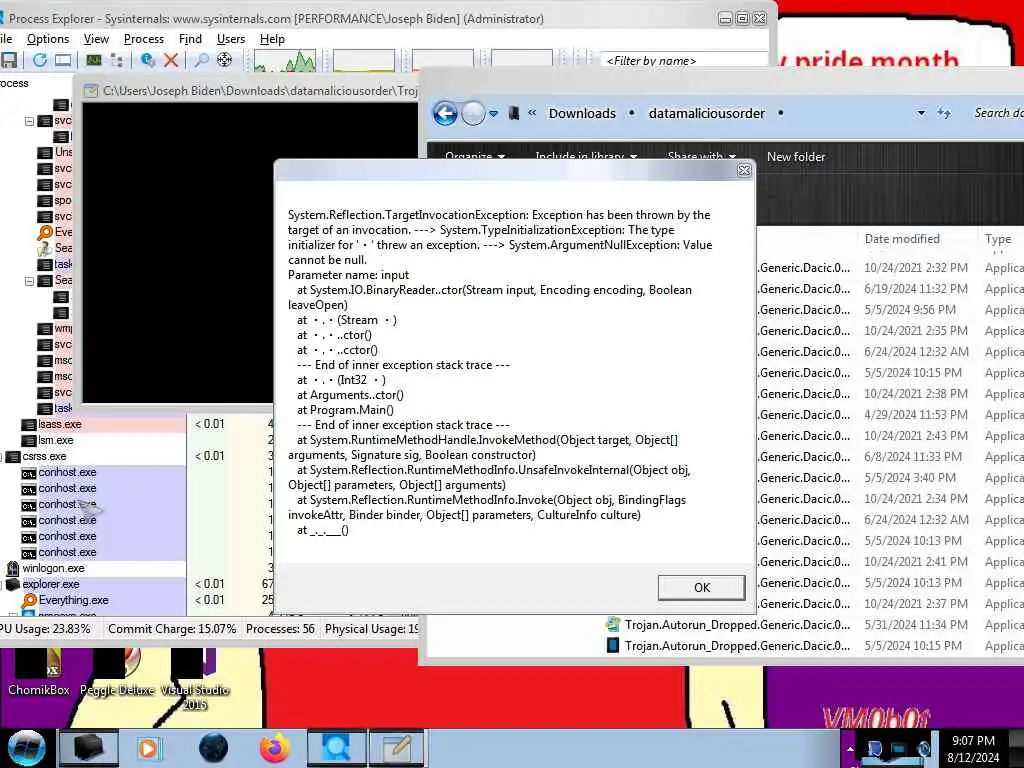This screenshot has width=1024, height=768.
Task: Click the Save icon in Process Explorer toolbar
Action: click(8, 61)
